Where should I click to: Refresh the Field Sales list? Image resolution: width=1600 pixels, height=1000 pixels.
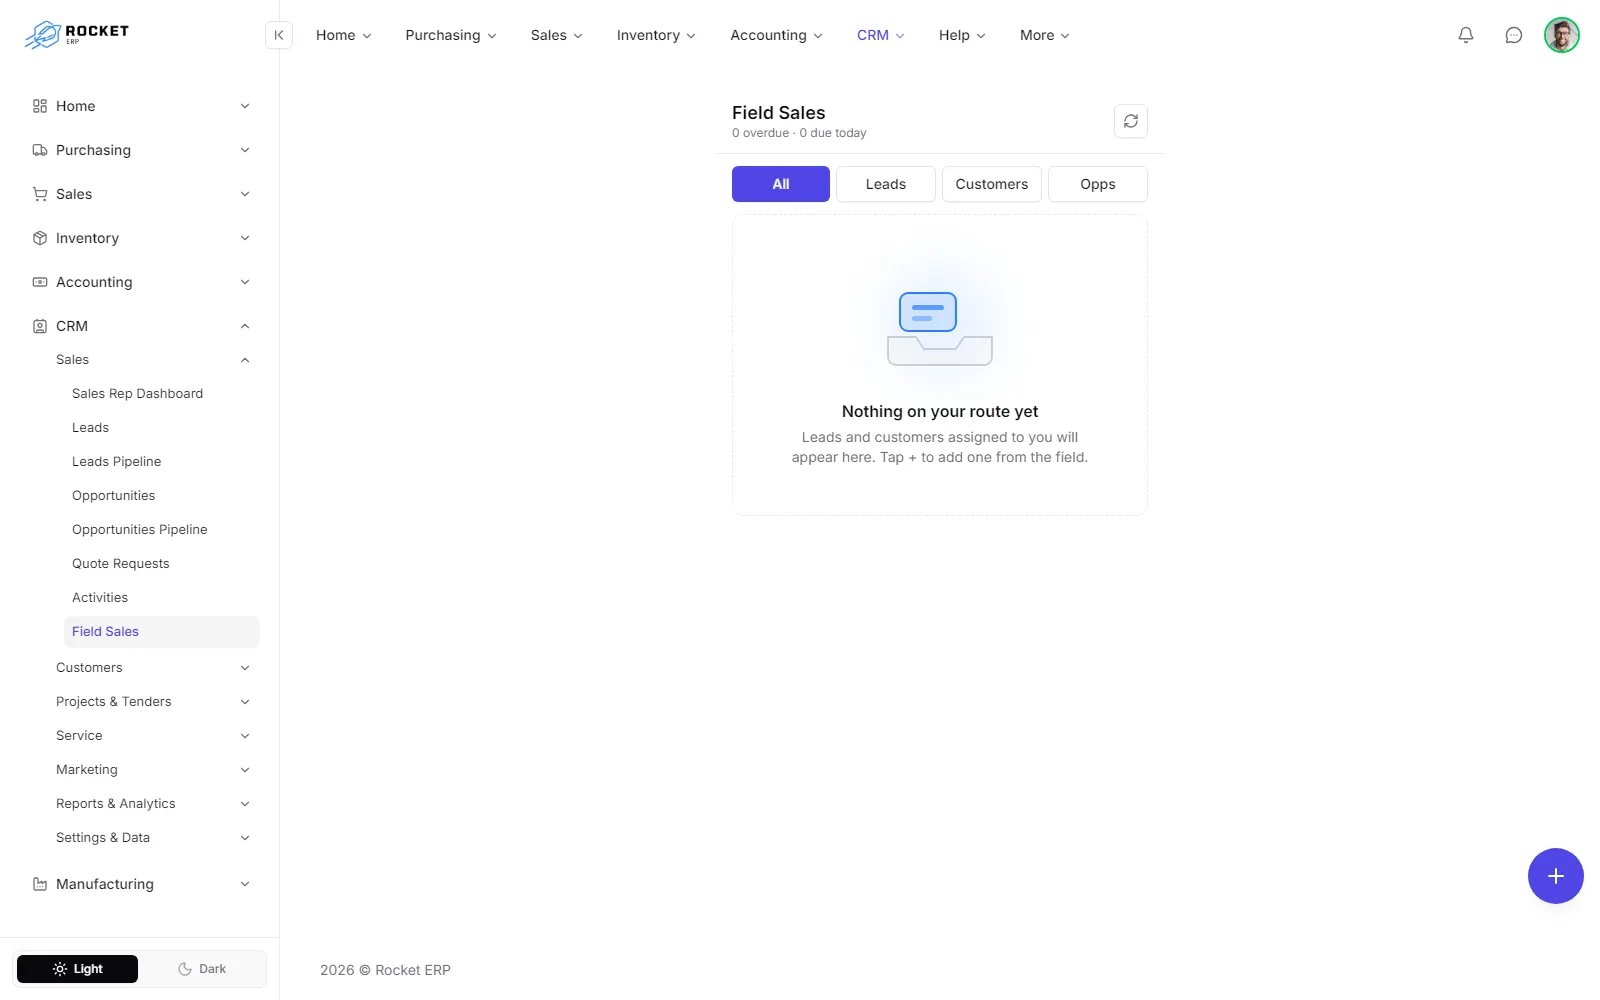coord(1131,121)
